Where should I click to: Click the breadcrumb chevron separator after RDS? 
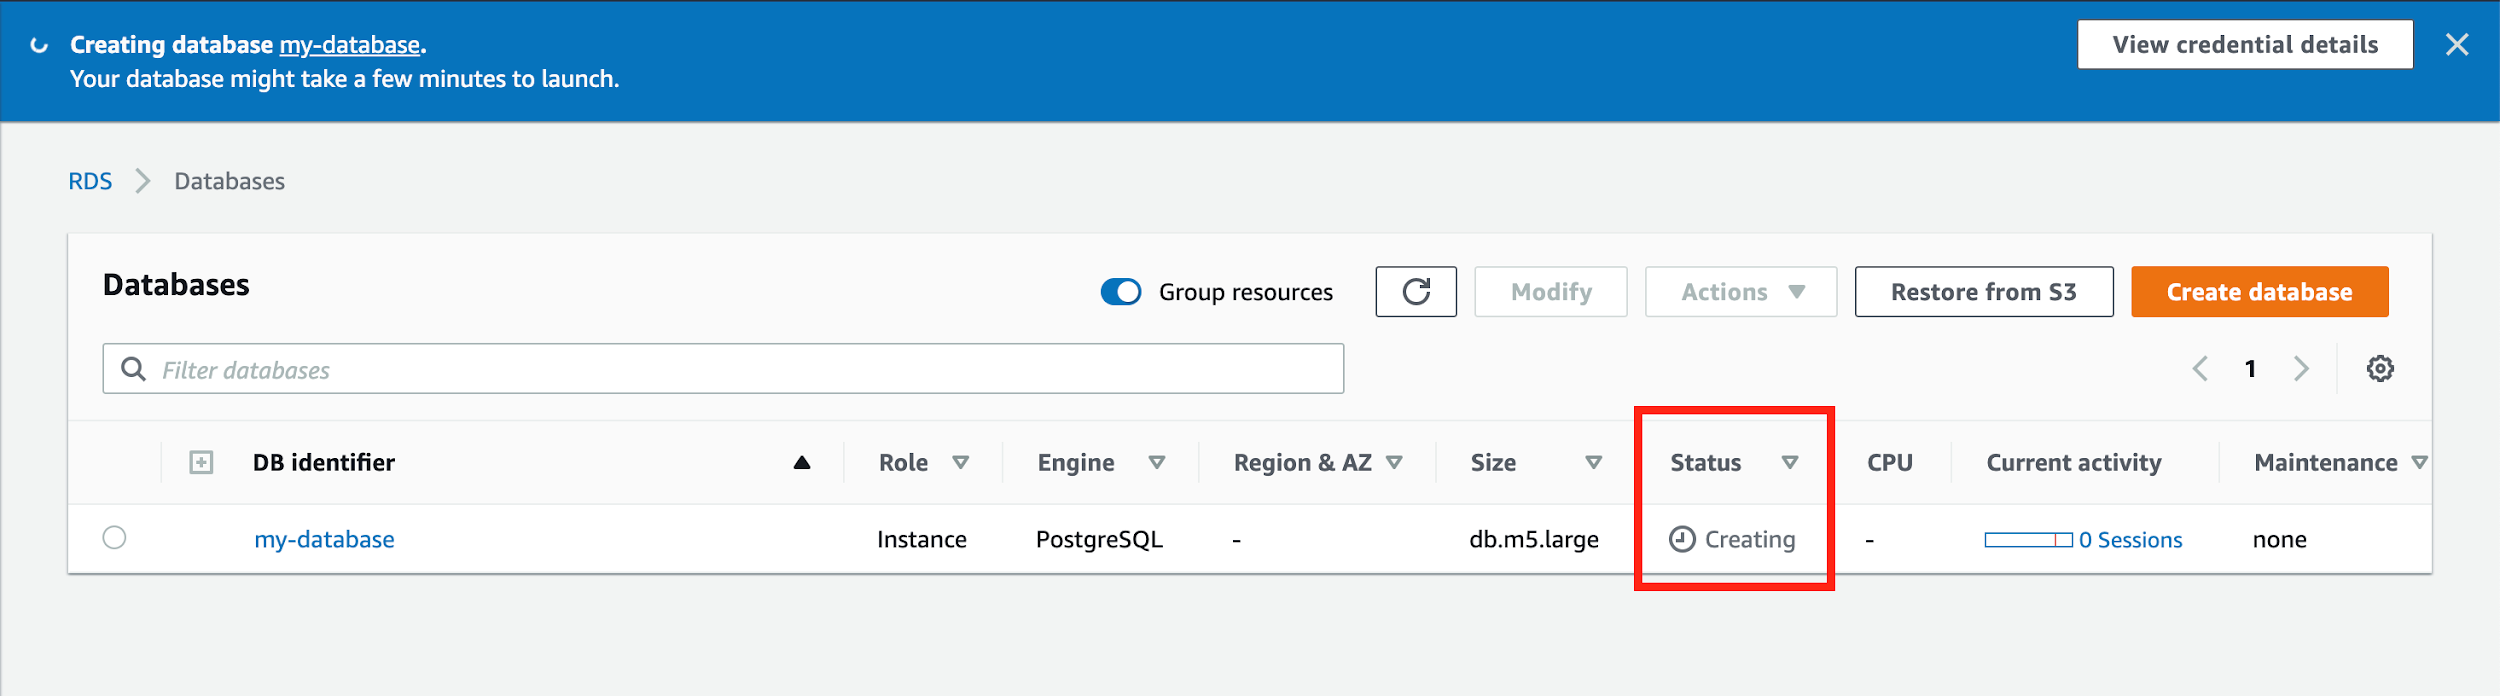(x=143, y=181)
